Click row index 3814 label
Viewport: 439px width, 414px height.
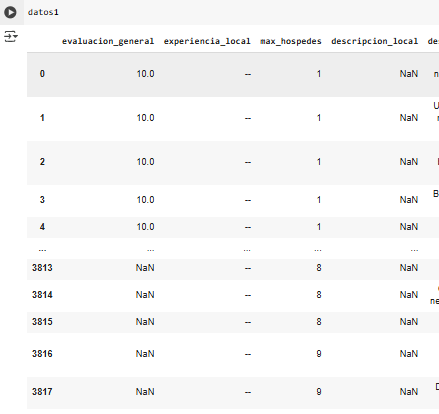42,295
